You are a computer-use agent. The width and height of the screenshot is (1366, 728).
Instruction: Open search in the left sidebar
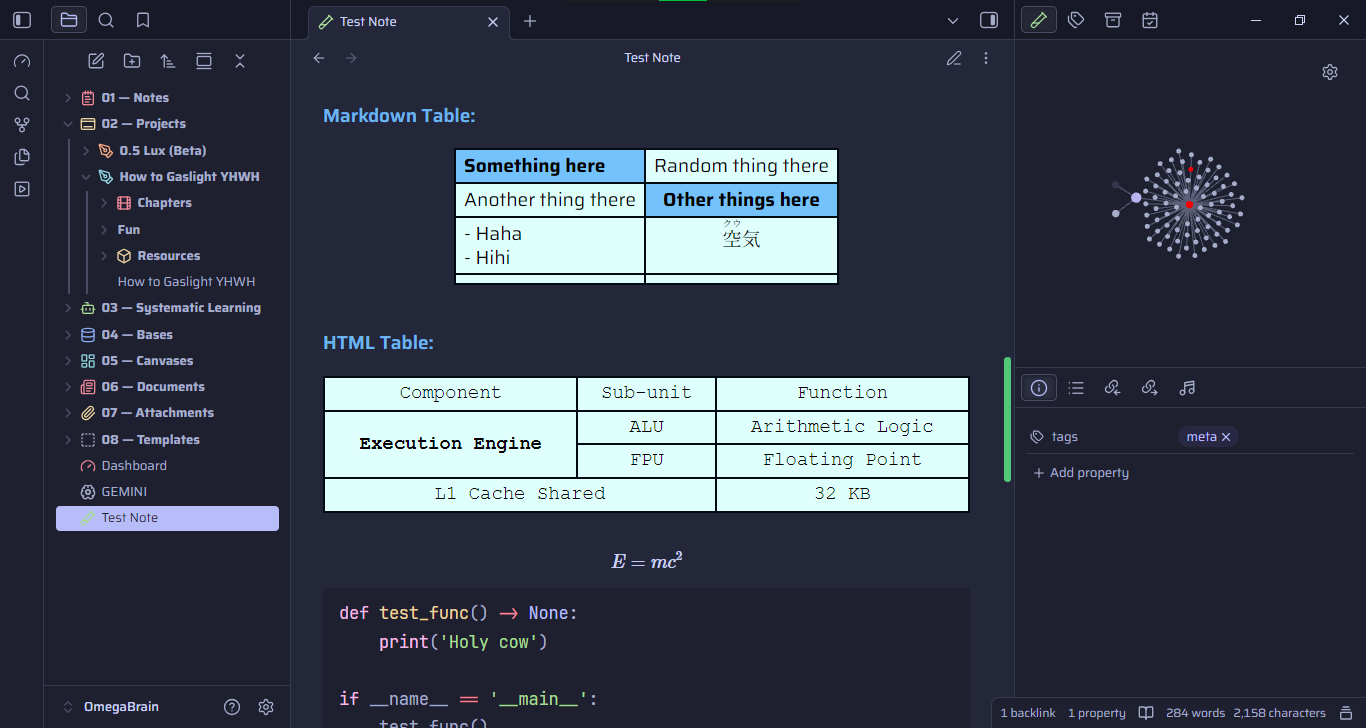click(x=106, y=20)
